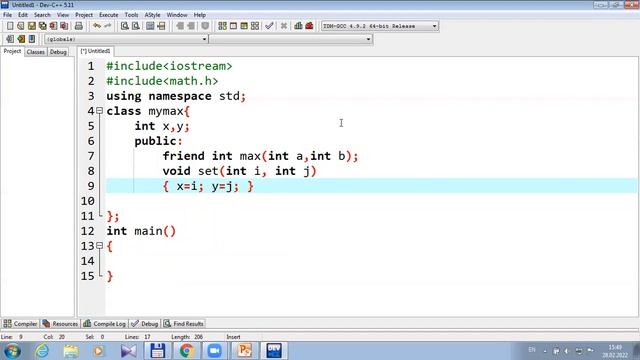This screenshot has width=640, height=360.
Task: Click the purple checkmark Debug icon
Action: pos(269,26)
